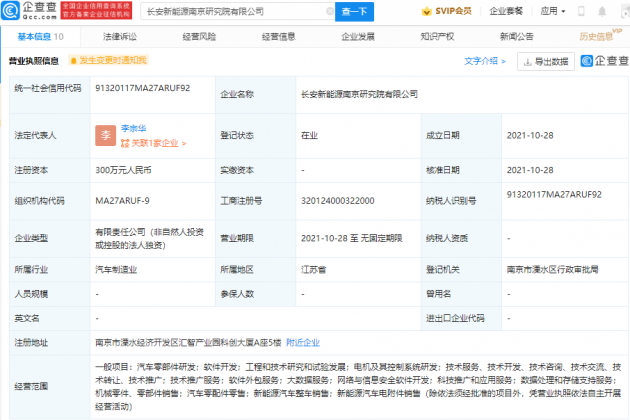This screenshot has height=420, width=630.
Task: Click the 李 legal representative avatar
Action: coord(106,134)
